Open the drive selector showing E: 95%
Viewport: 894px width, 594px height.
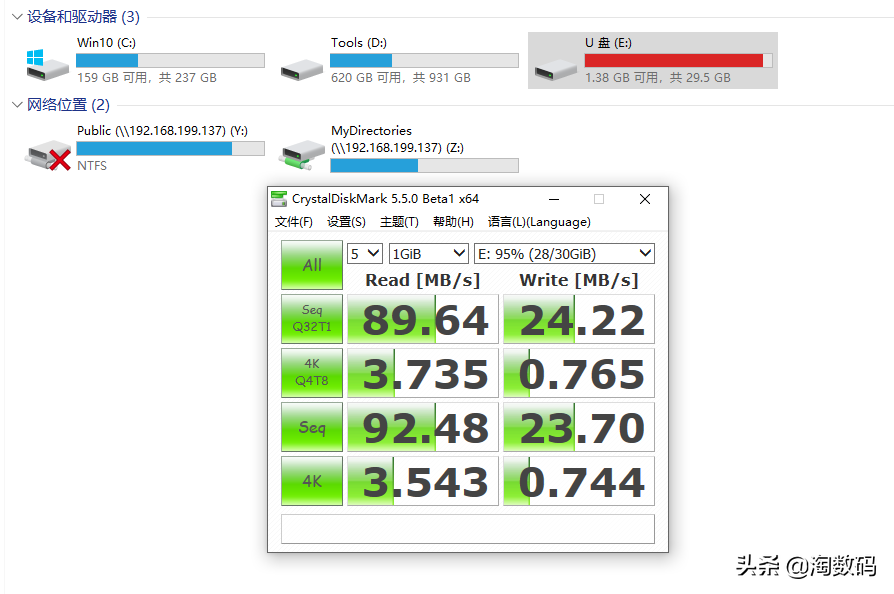564,254
